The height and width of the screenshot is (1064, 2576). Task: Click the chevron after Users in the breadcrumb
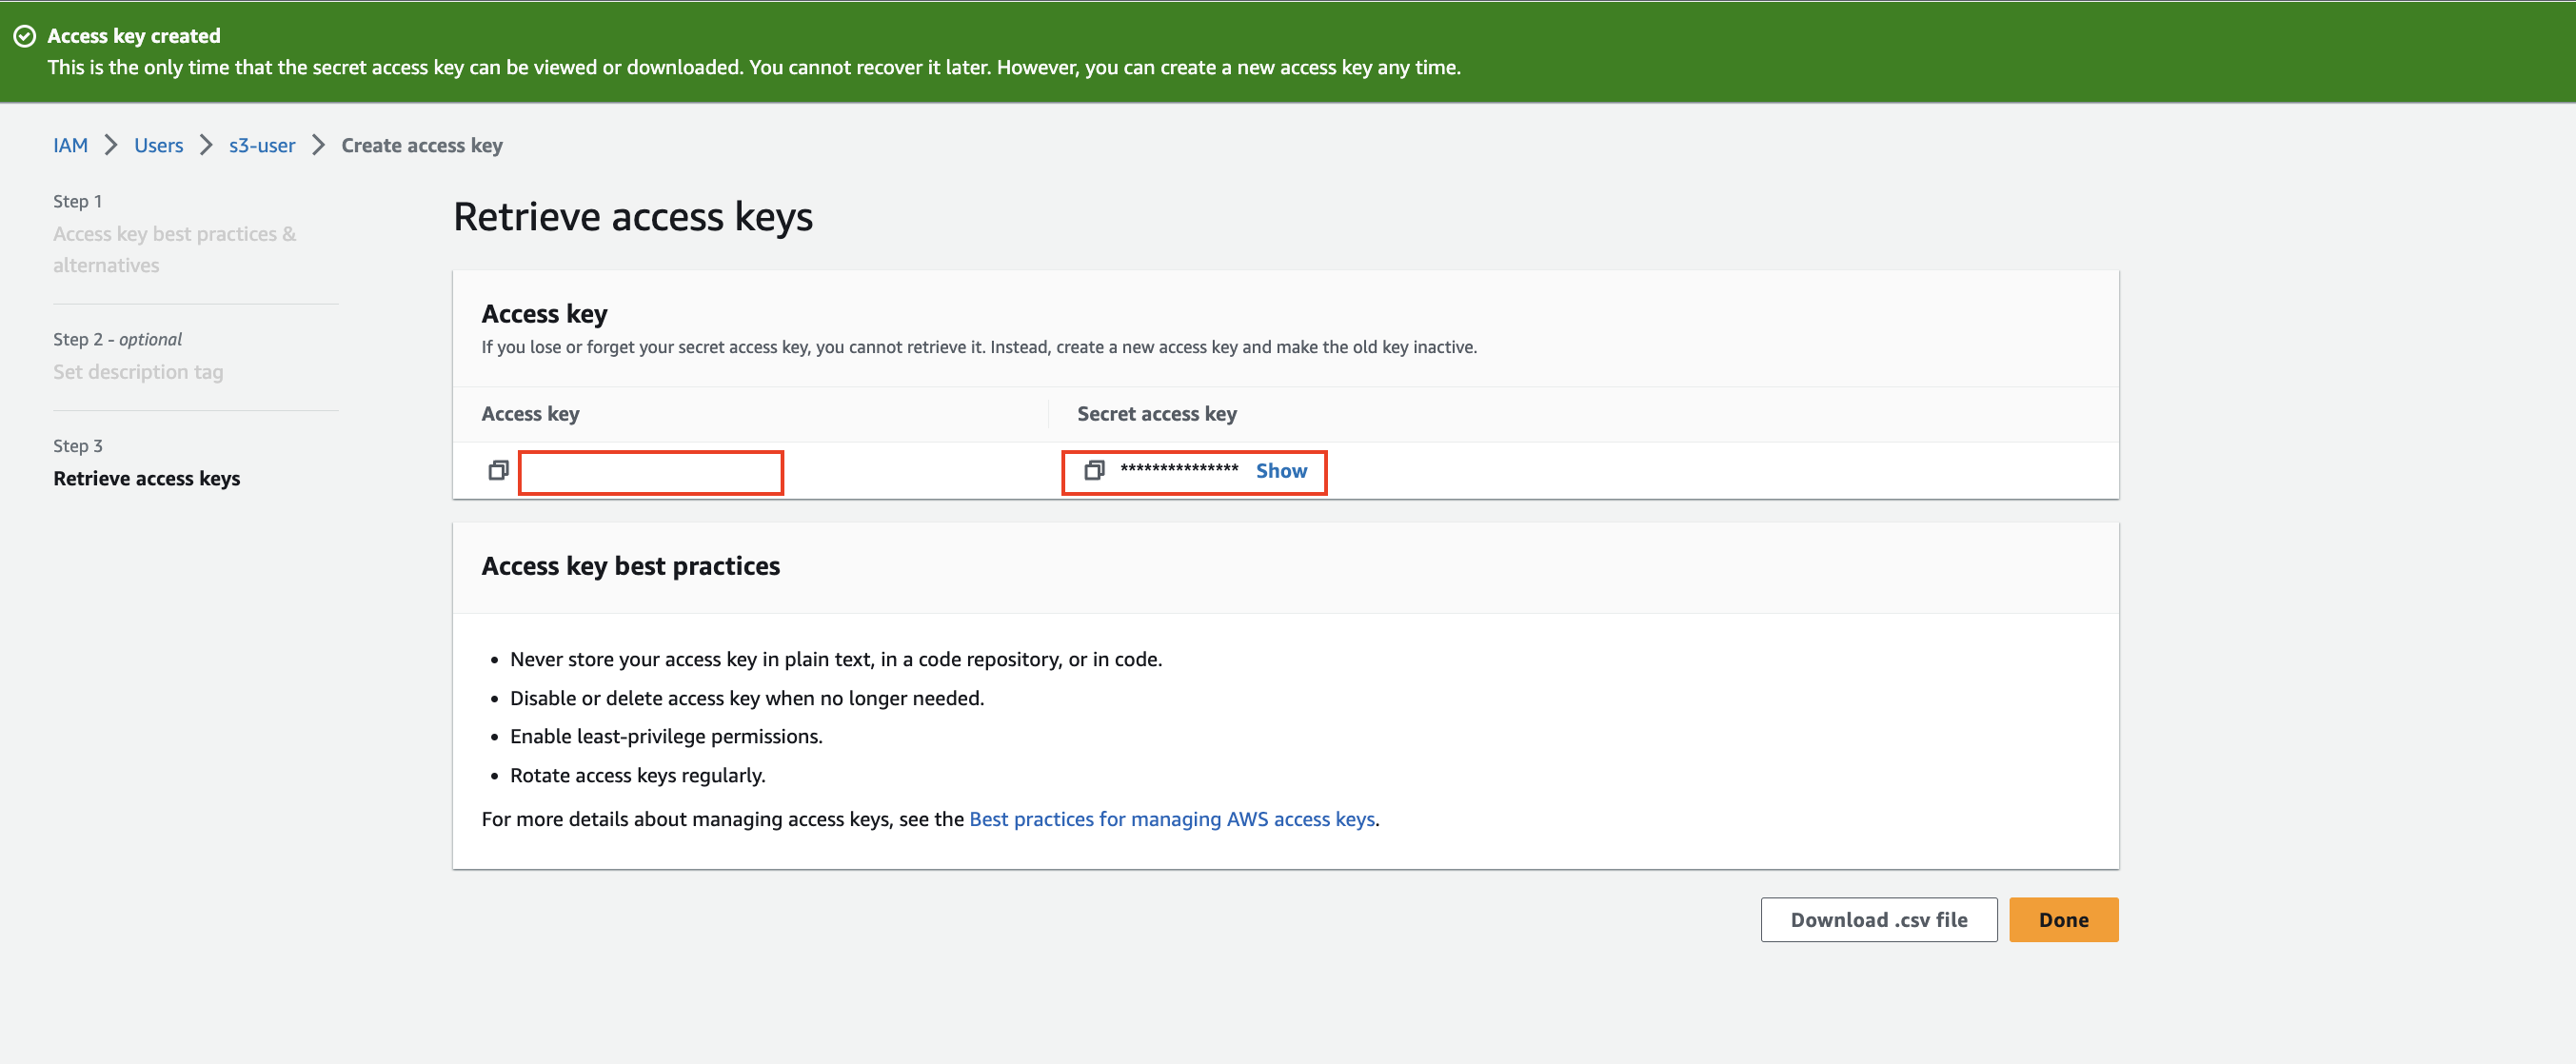point(206,145)
